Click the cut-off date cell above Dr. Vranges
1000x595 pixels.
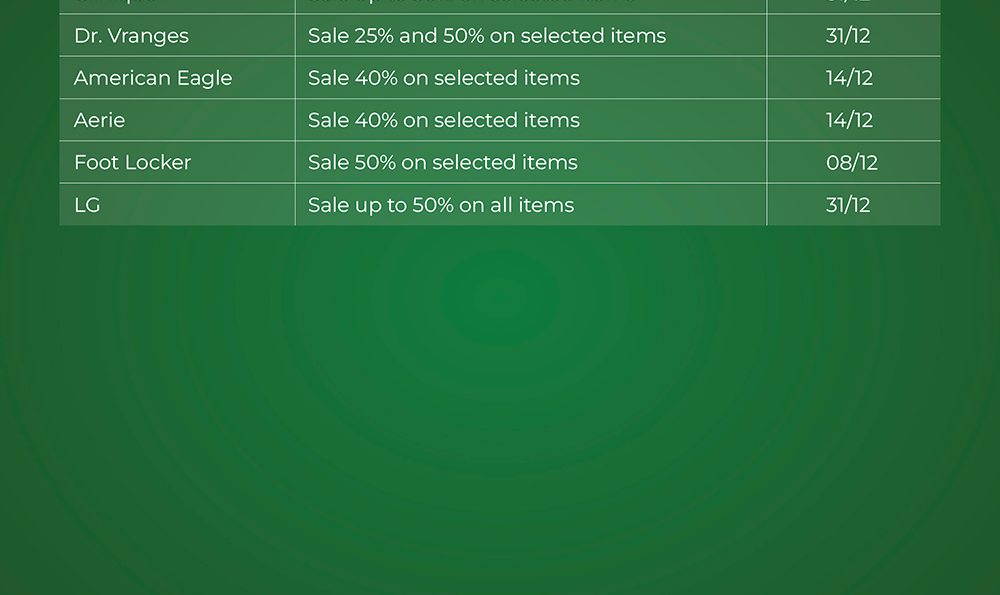(848, 5)
